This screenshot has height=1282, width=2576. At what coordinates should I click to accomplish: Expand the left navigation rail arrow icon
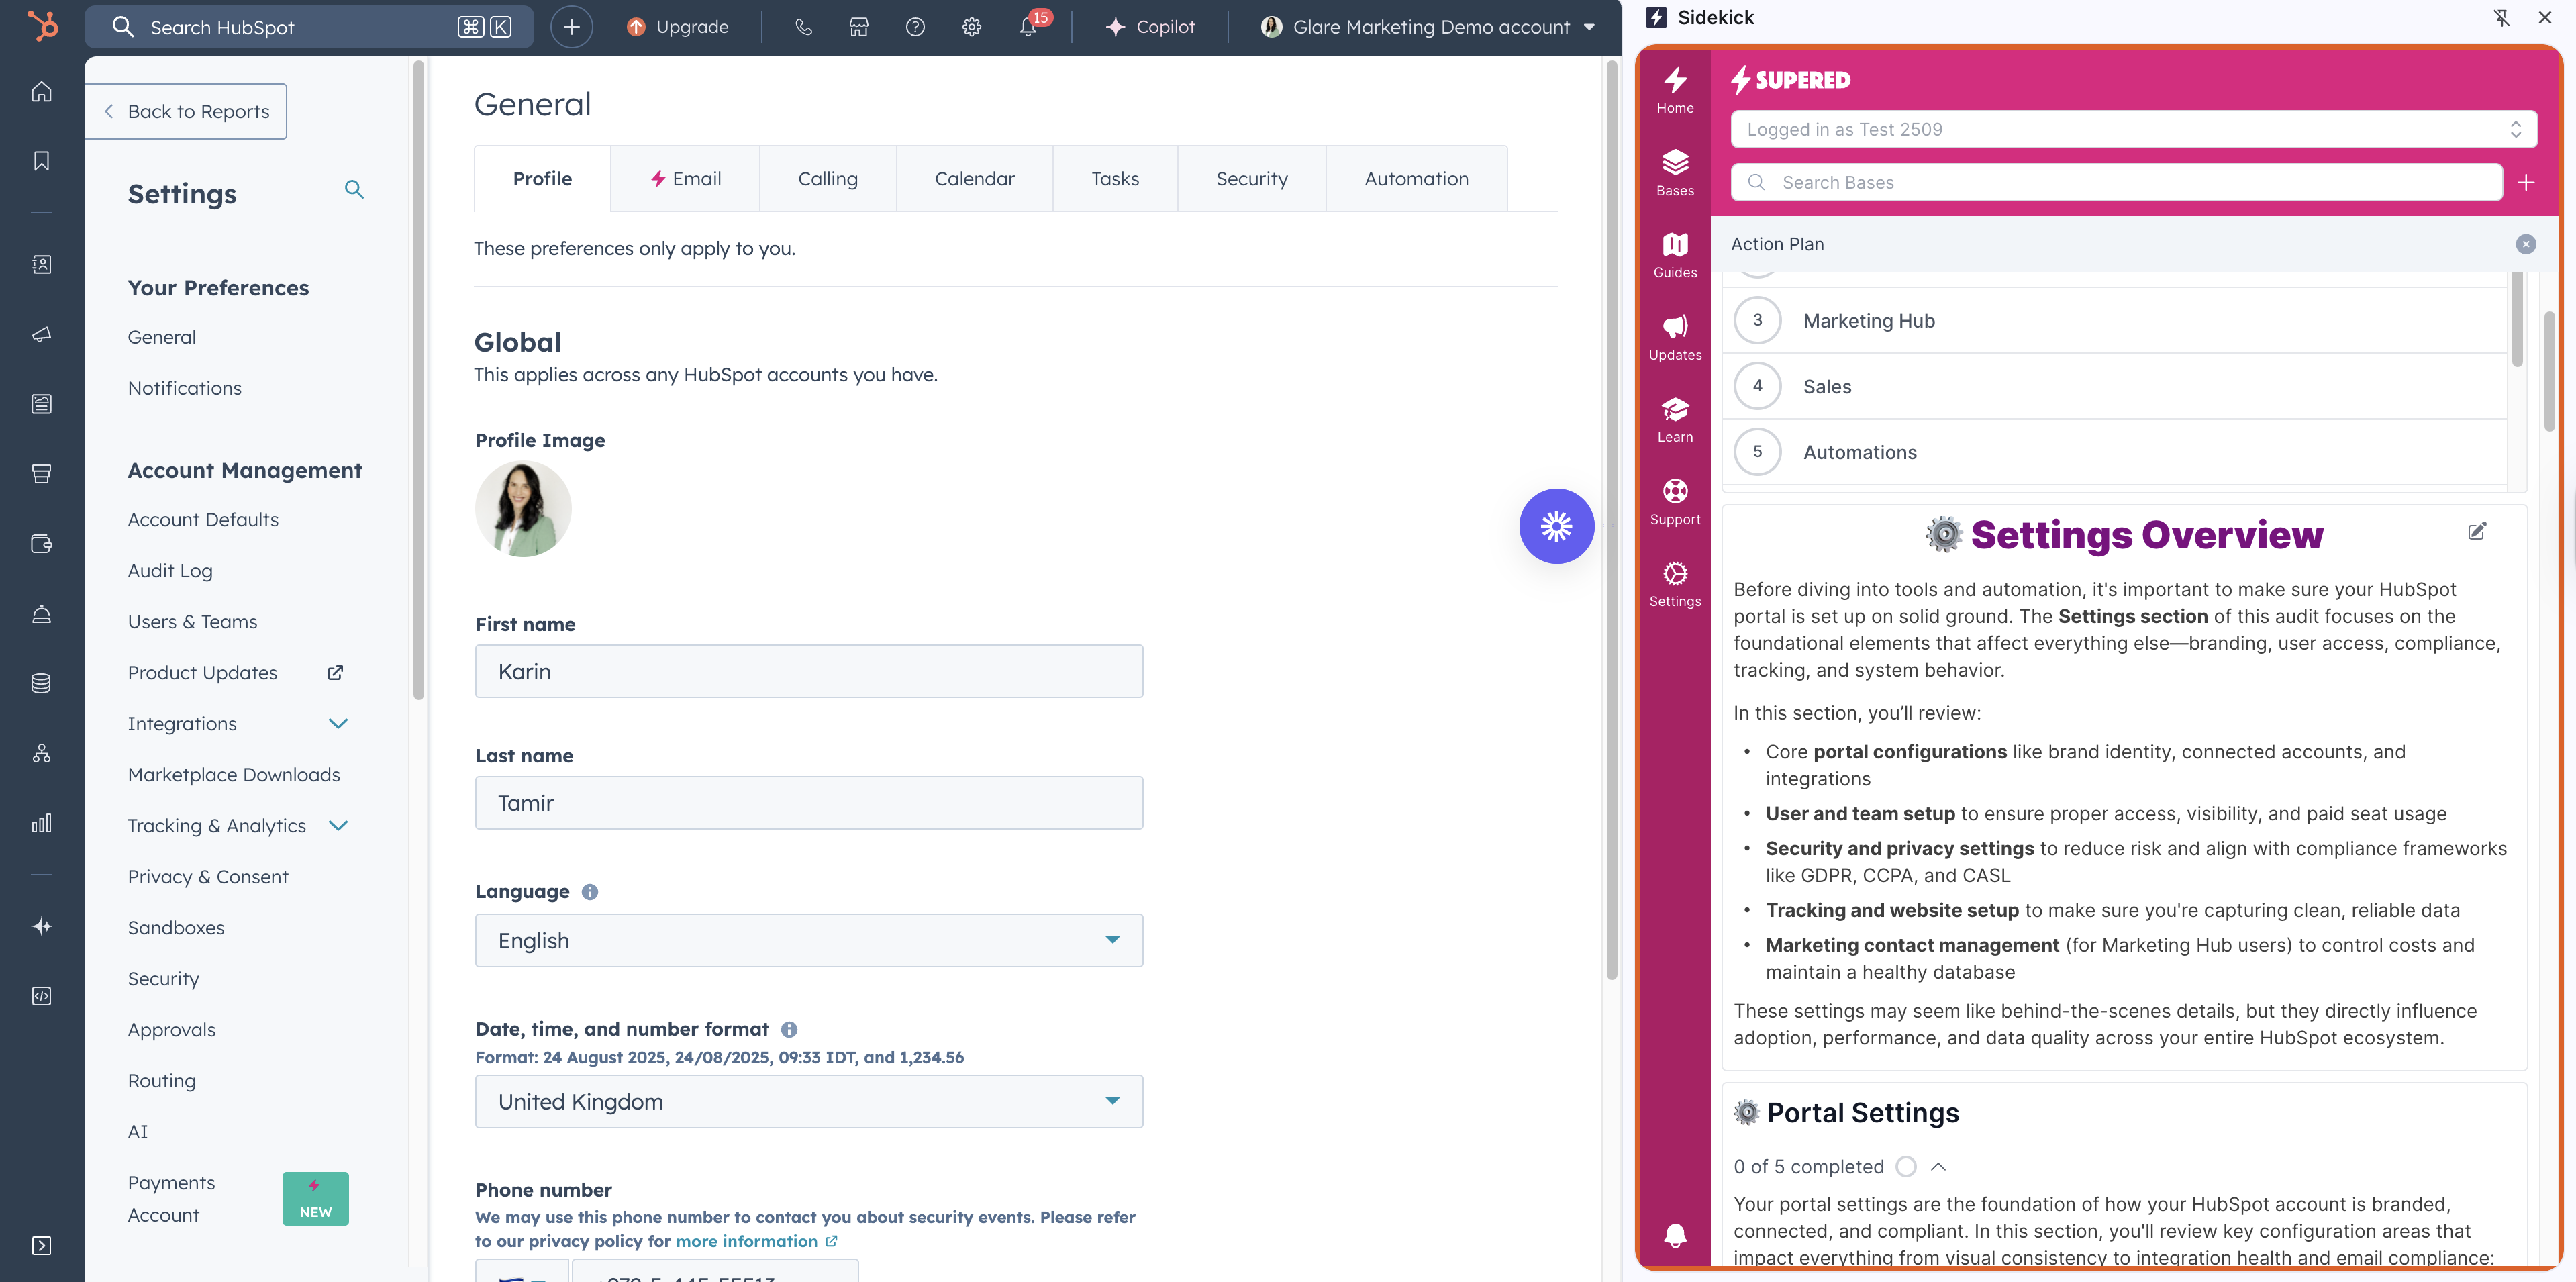pos(41,1245)
